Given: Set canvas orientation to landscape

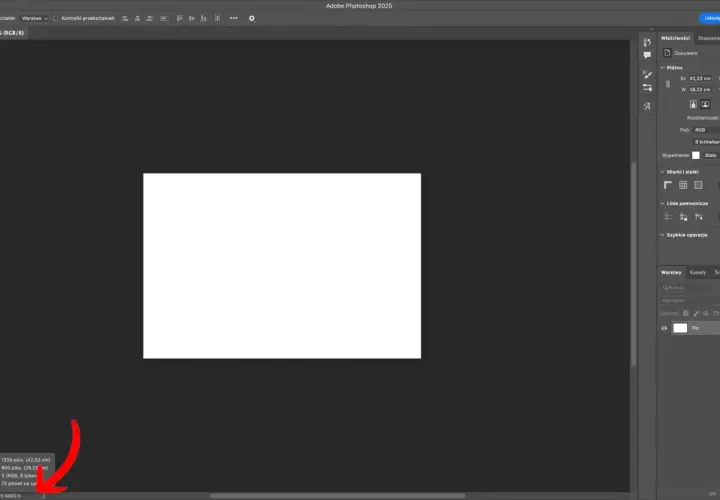Looking at the screenshot, I should pos(705,104).
